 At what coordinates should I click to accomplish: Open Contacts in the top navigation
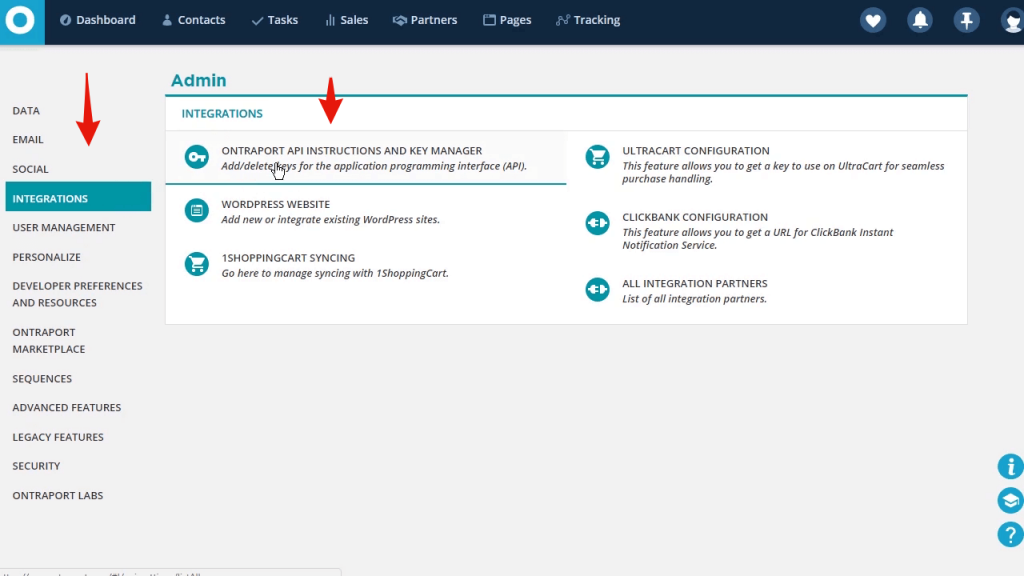194,20
